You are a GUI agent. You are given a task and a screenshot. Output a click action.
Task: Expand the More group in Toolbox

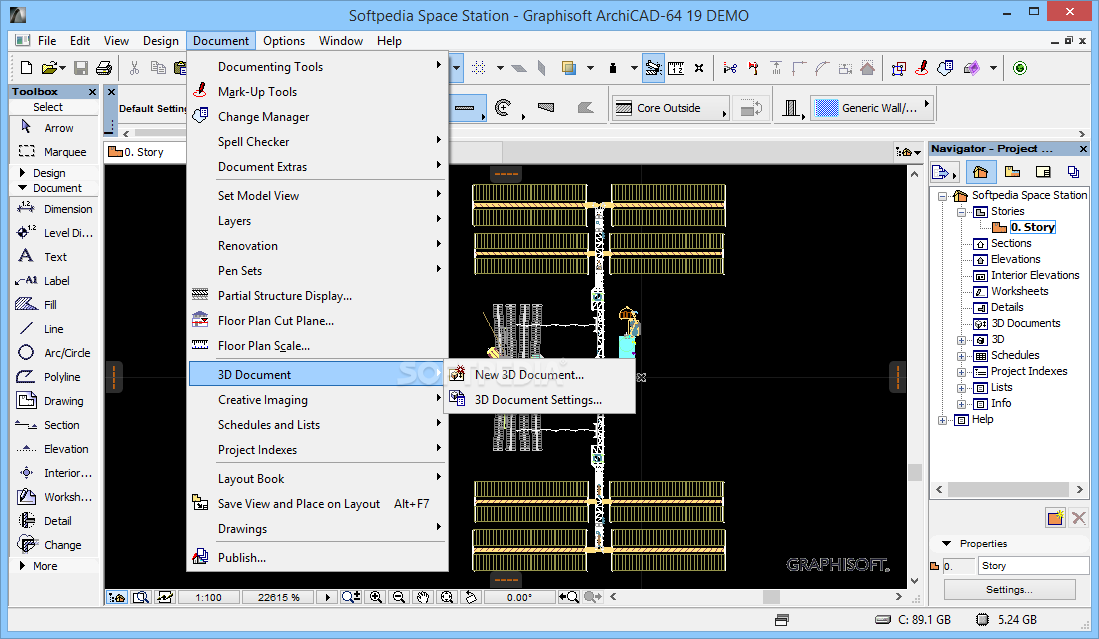coord(22,565)
